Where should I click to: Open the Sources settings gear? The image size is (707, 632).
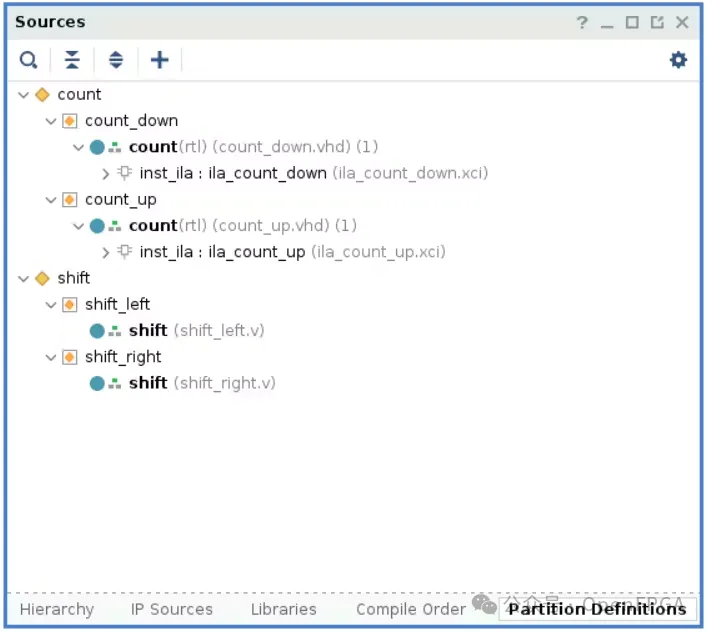coord(678,60)
